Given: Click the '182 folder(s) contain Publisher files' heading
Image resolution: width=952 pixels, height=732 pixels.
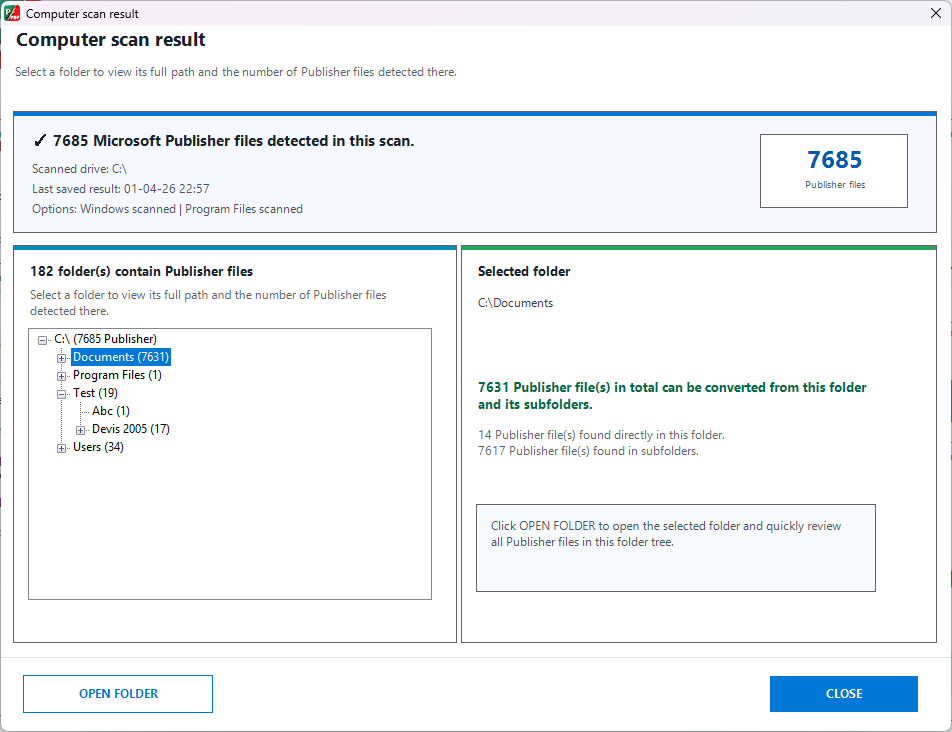Looking at the screenshot, I should click(141, 271).
